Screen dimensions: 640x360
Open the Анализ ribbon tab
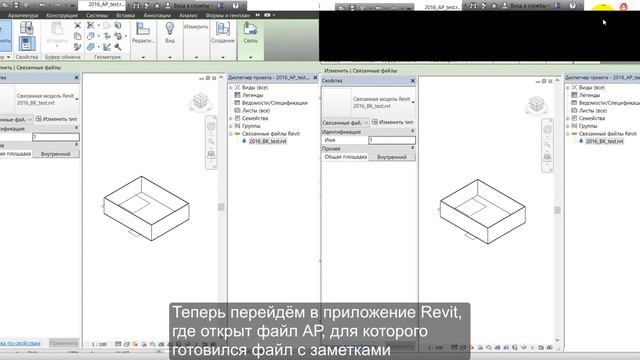pos(188,15)
